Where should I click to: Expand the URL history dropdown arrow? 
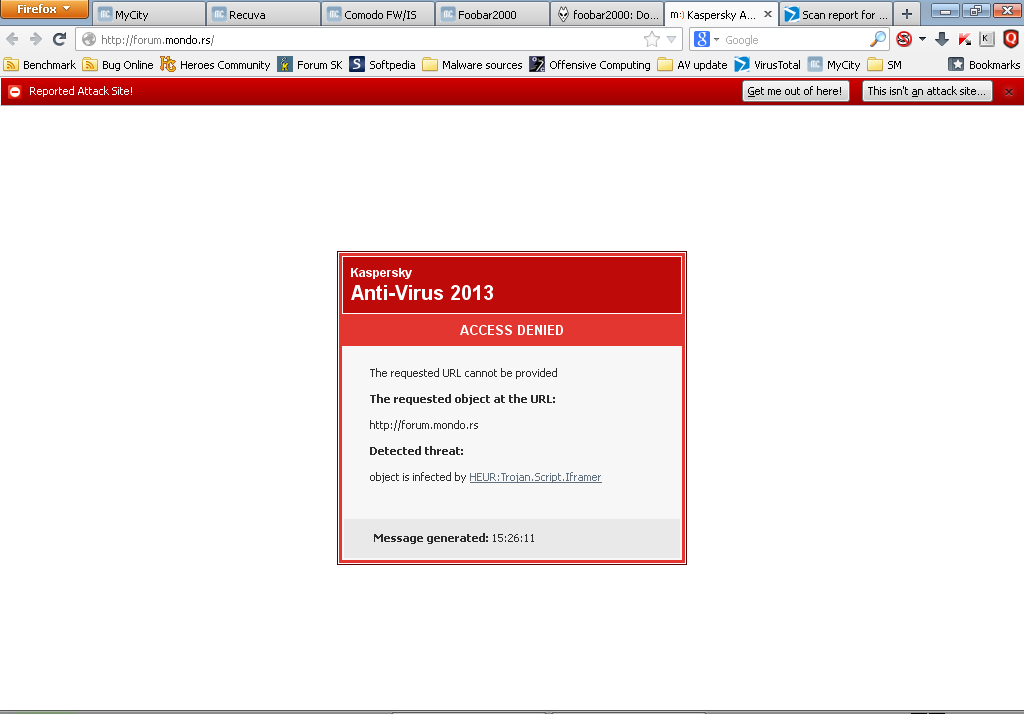point(671,40)
